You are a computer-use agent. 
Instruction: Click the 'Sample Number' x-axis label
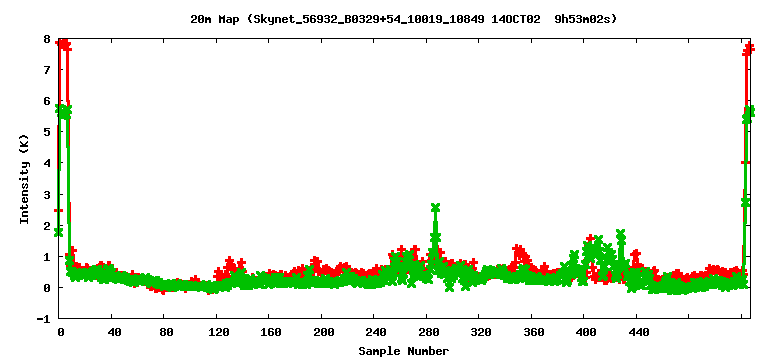pyautogui.click(x=404, y=351)
